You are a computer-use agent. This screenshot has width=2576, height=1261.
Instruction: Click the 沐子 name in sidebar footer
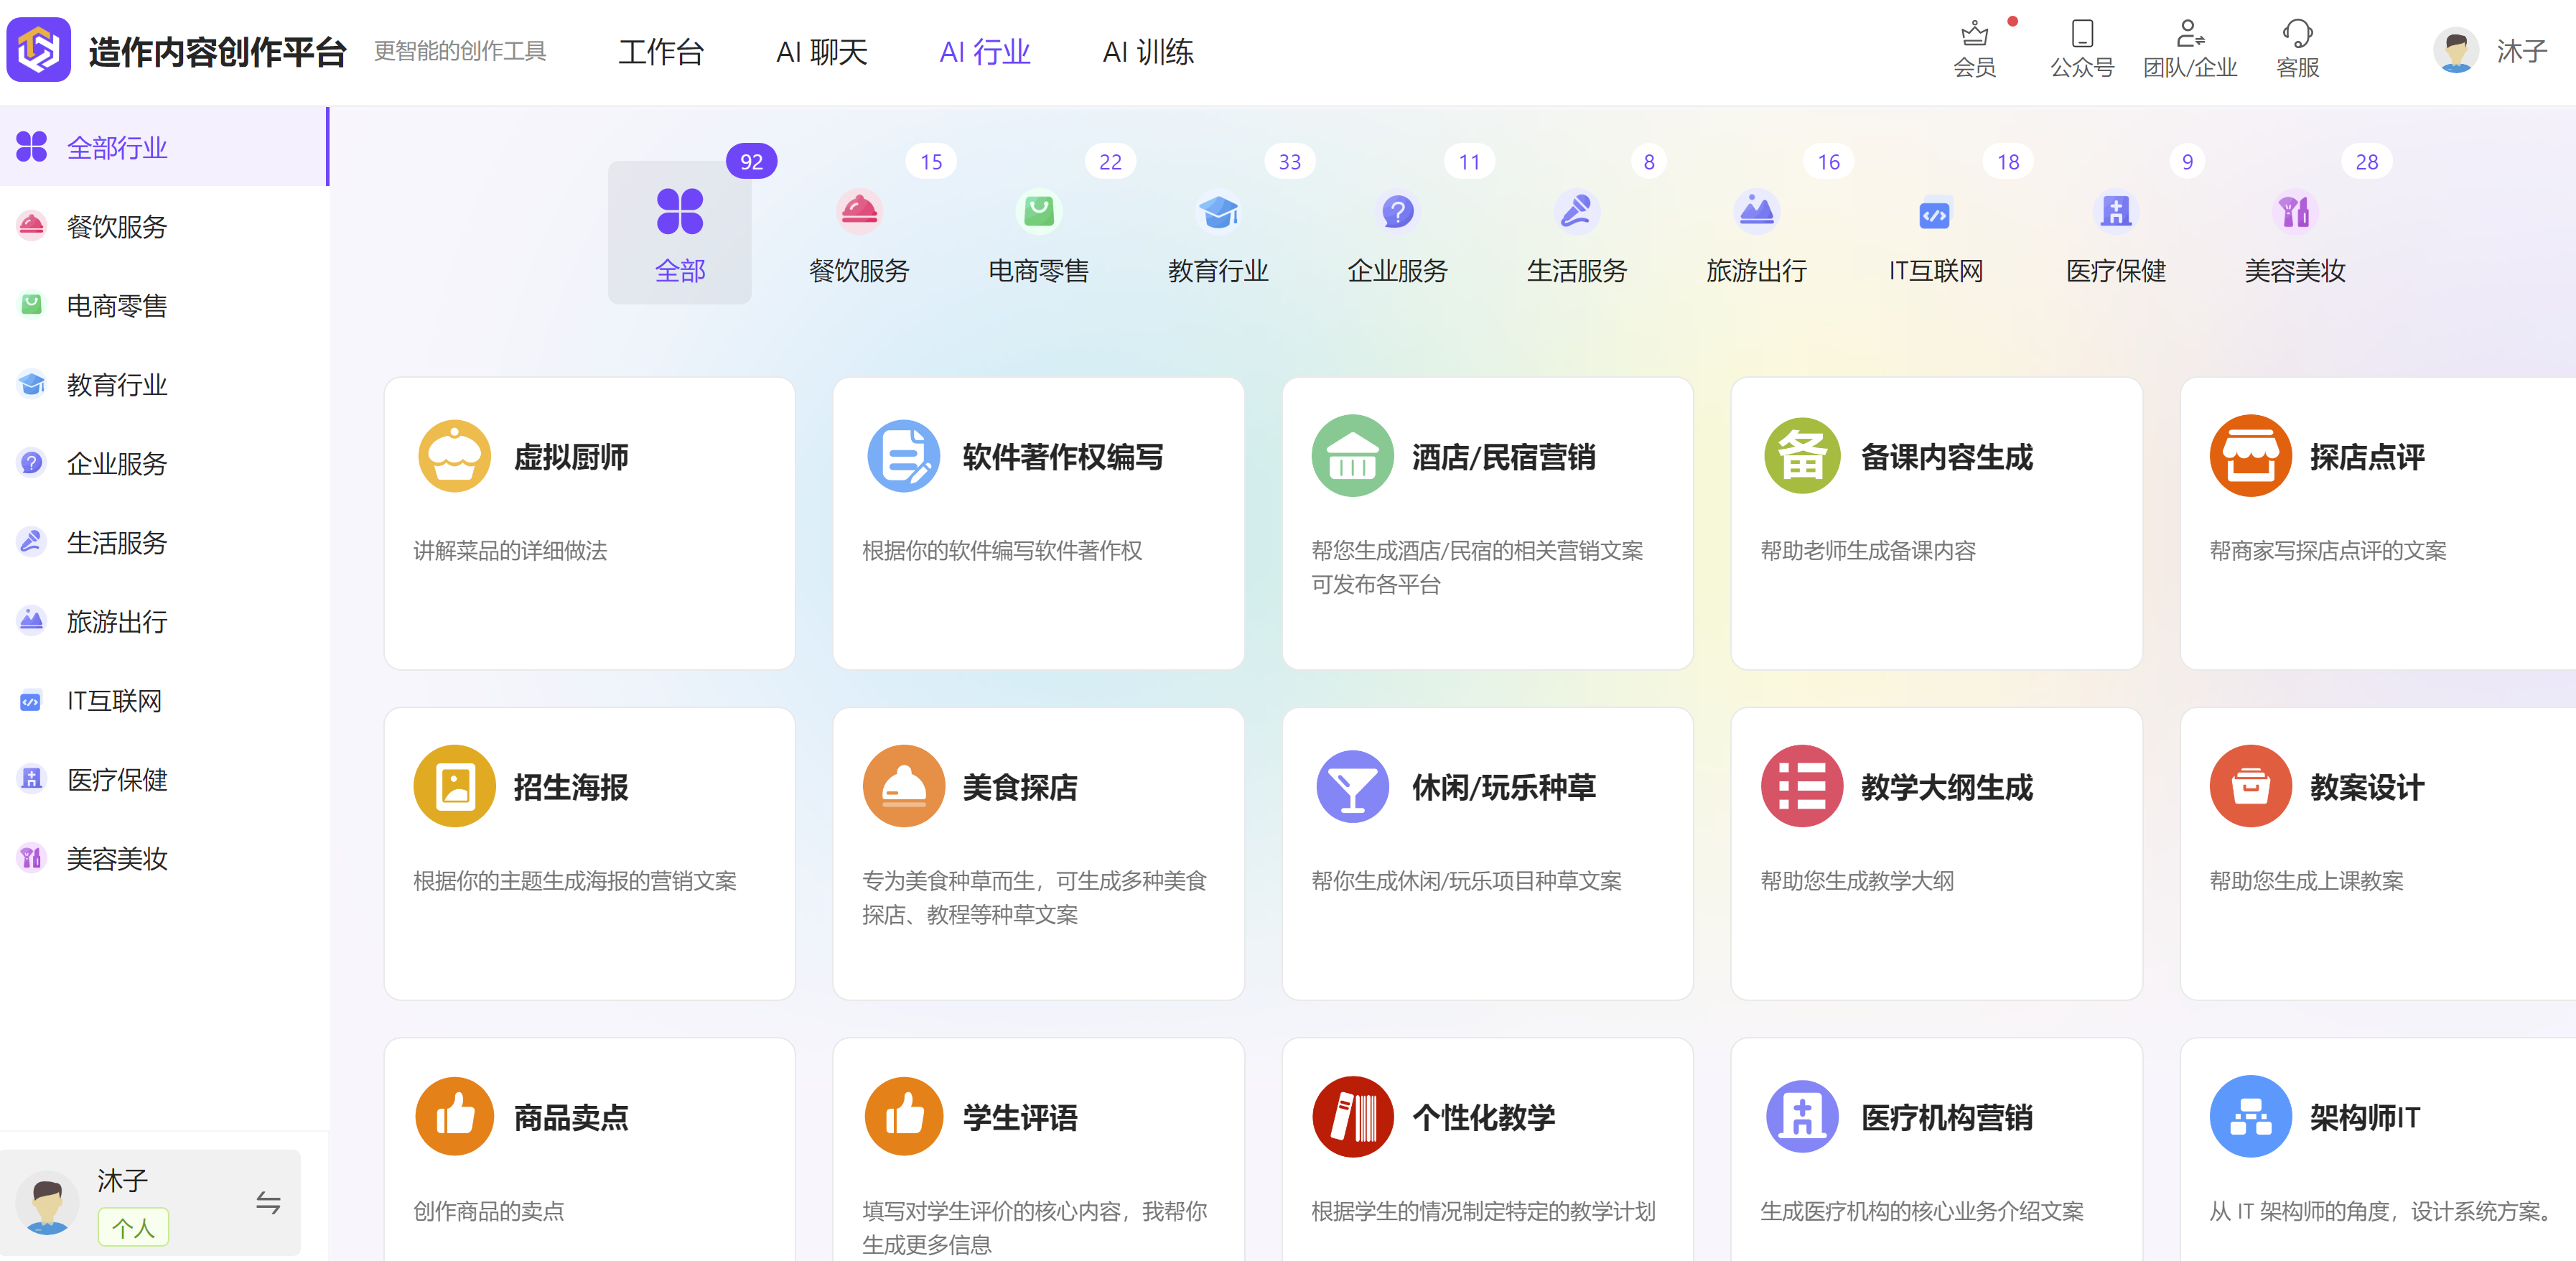click(x=122, y=1180)
